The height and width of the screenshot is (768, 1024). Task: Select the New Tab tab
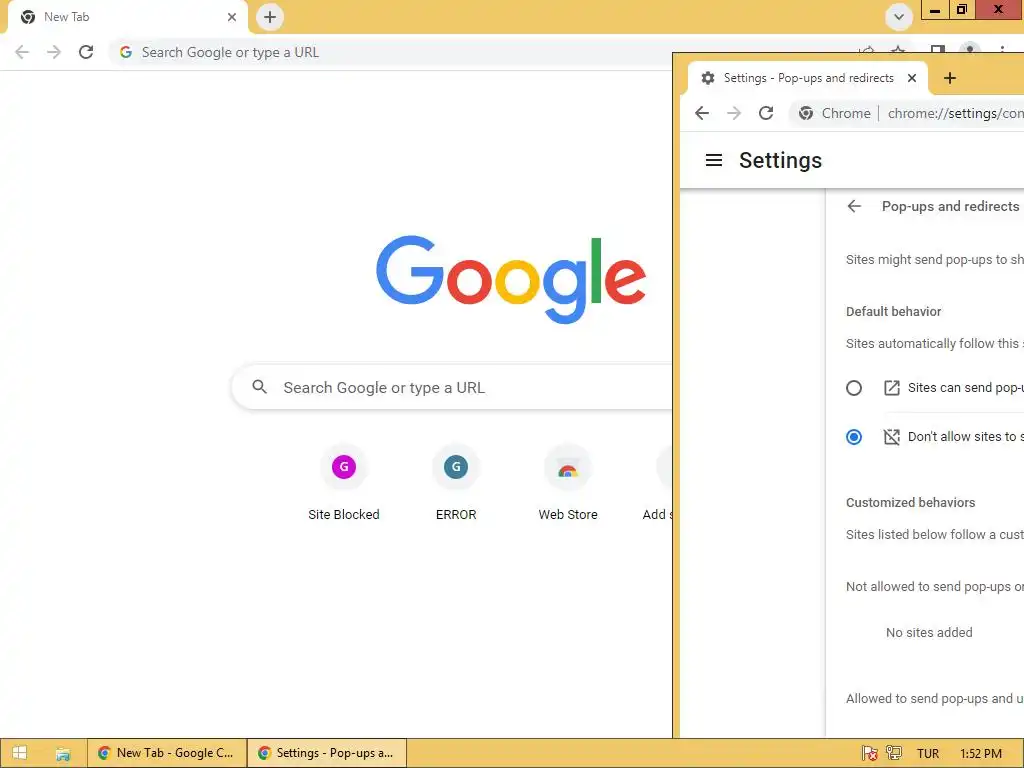click(128, 17)
